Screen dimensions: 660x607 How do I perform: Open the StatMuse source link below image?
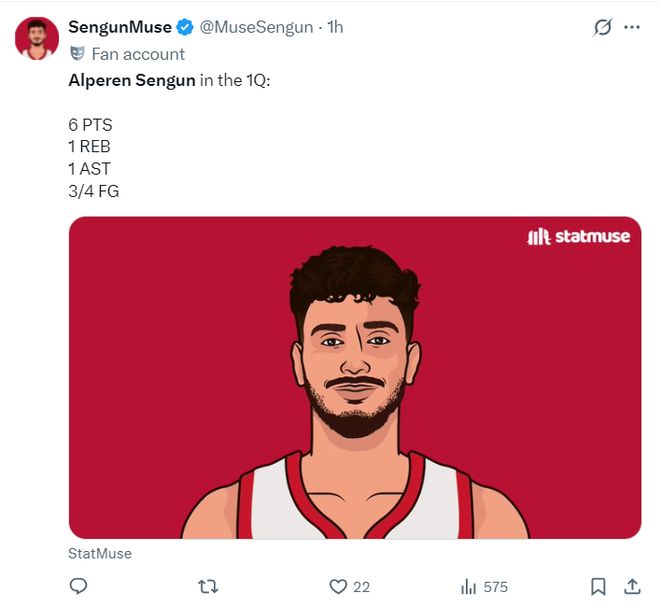(100, 553)
